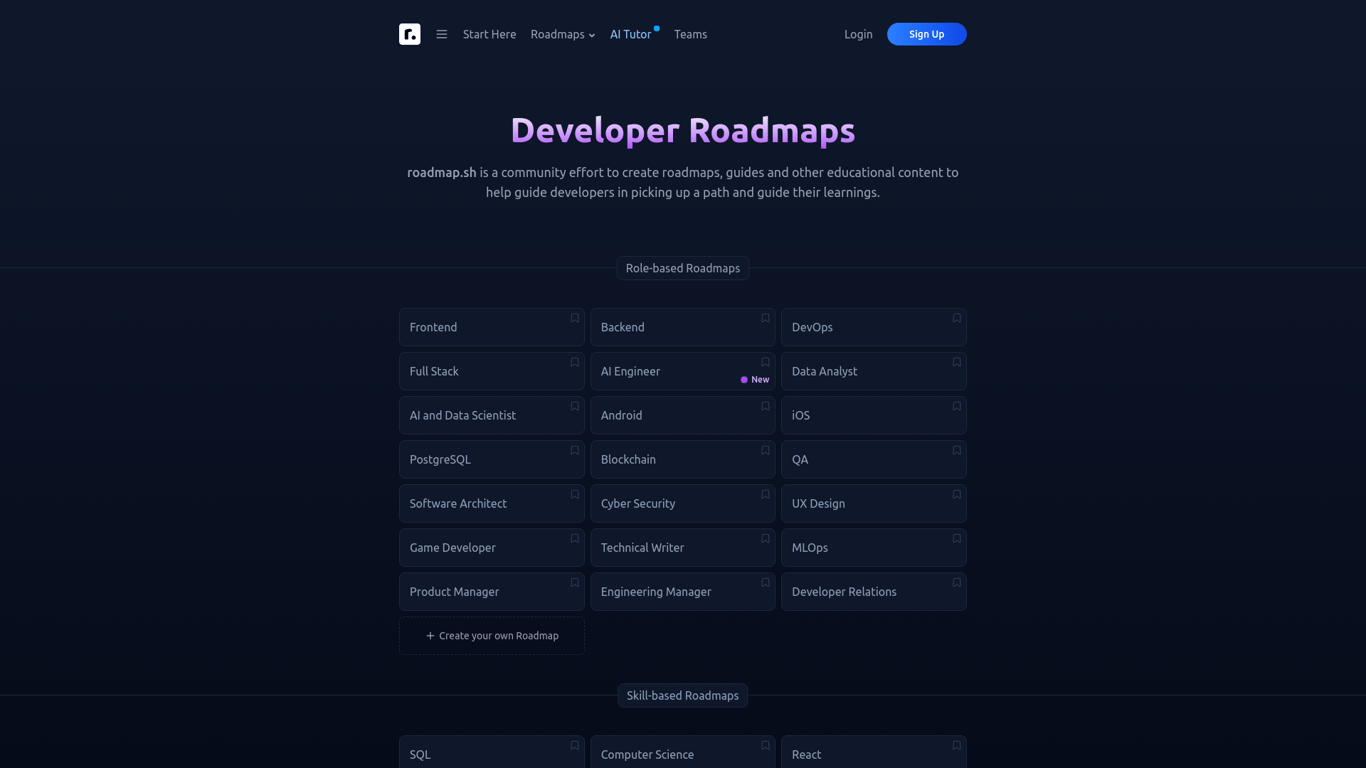The width and height of the screenshot is (1366, 768).
Task: Click the Login link
Action: (x=858, y=34)
